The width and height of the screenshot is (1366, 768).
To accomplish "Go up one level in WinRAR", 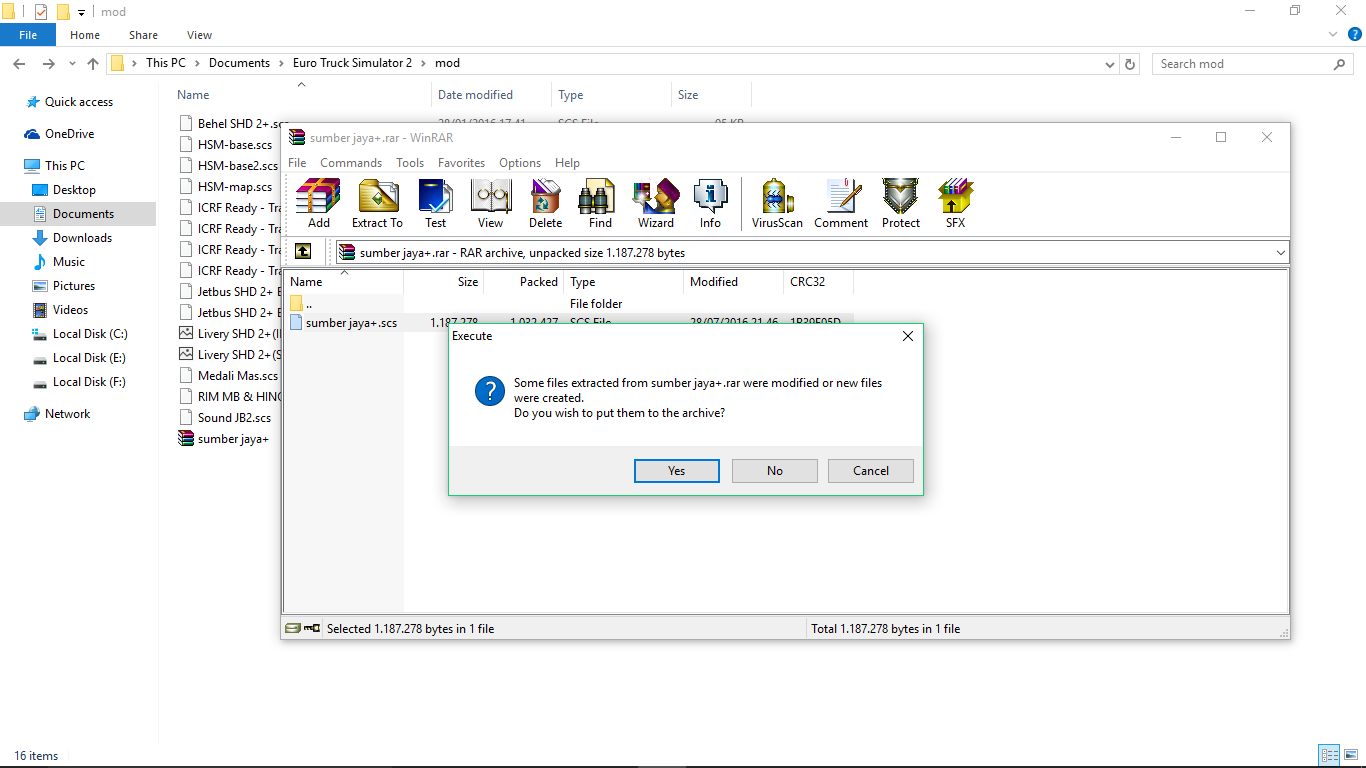I will click(x=303, y=252).
